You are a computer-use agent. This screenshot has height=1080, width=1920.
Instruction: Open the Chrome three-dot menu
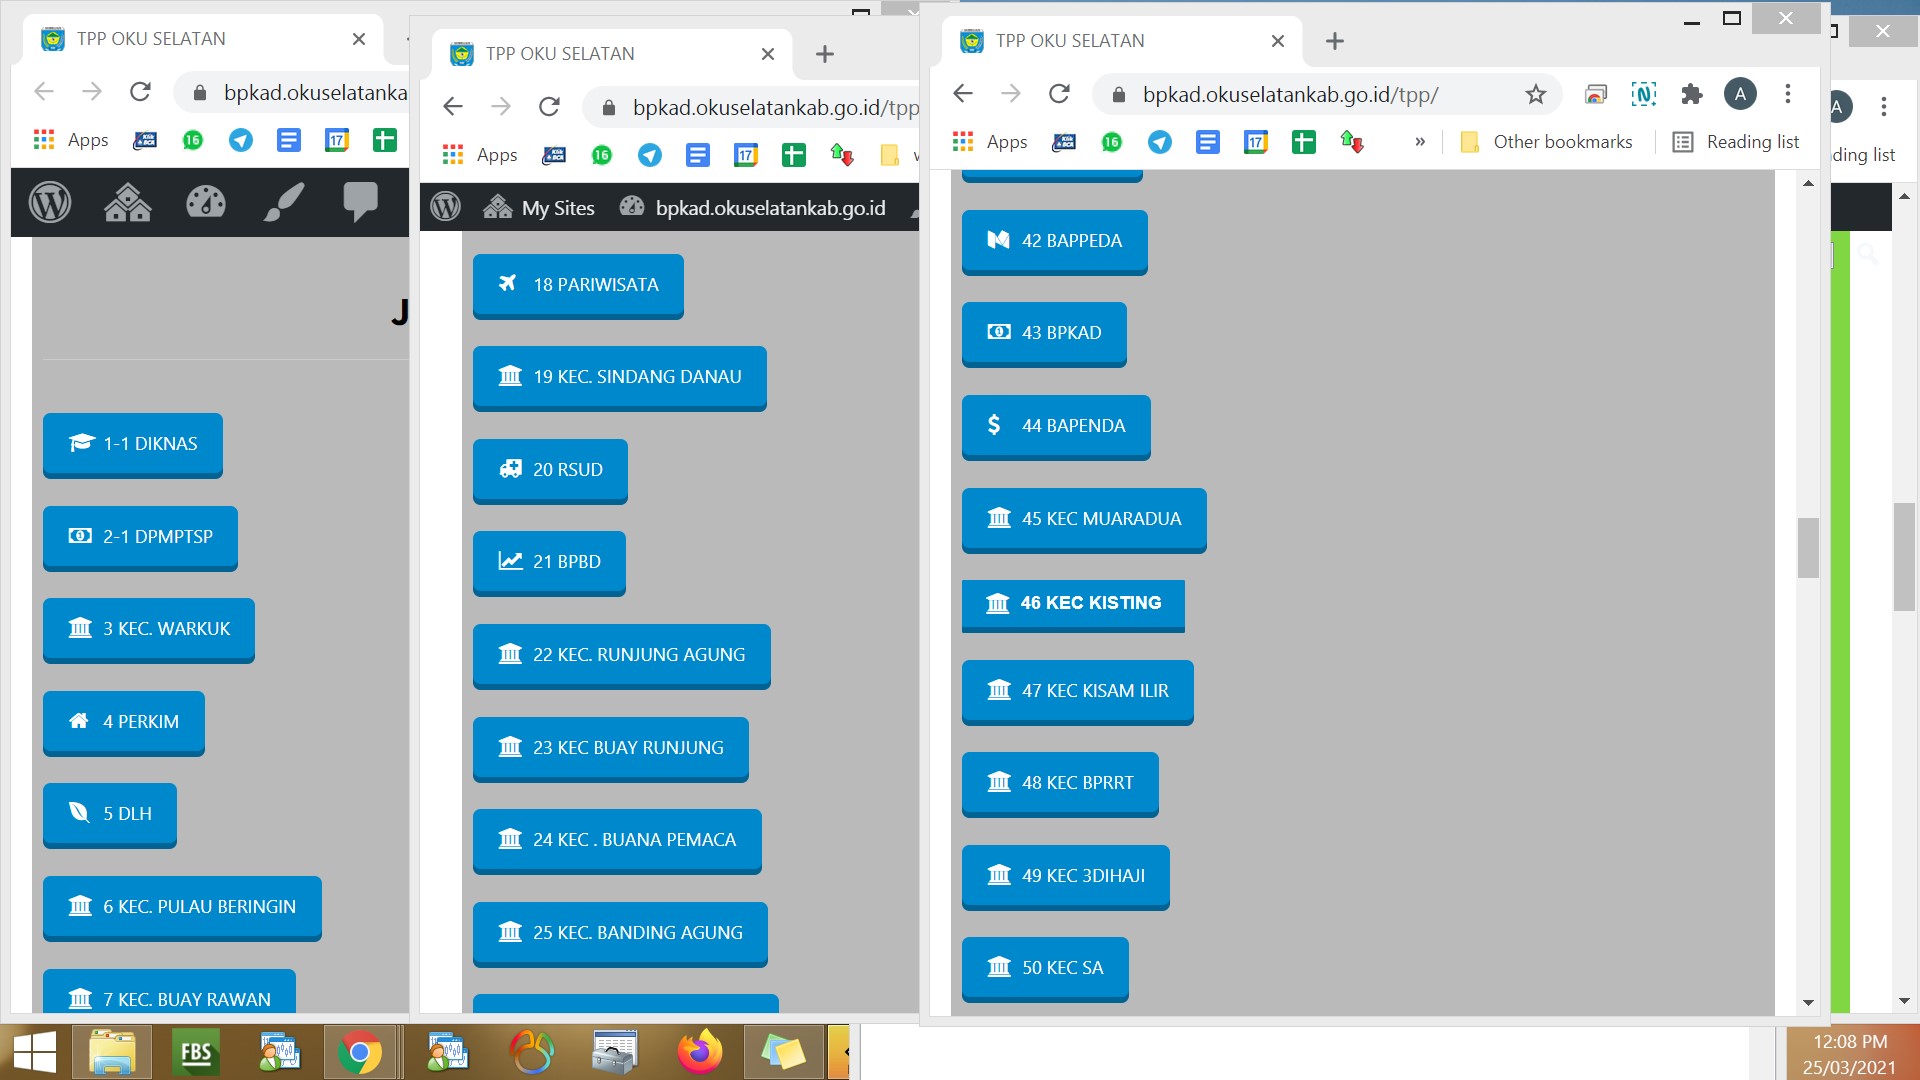[x=1788, y=95]
